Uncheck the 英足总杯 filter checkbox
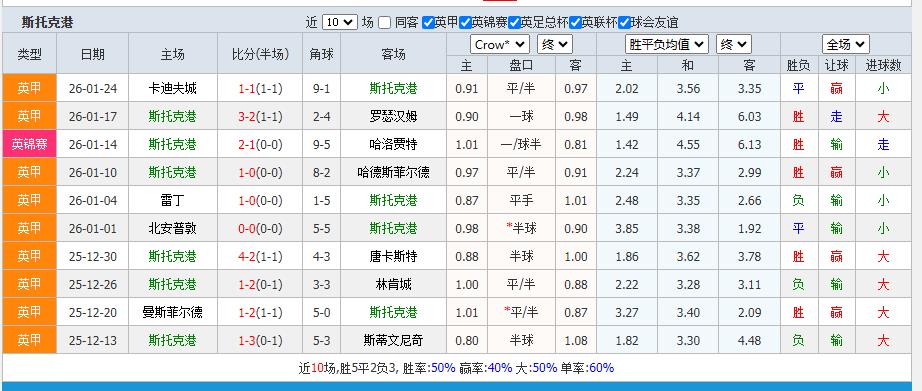Screen dimensions: 922x391 [515, 23]
